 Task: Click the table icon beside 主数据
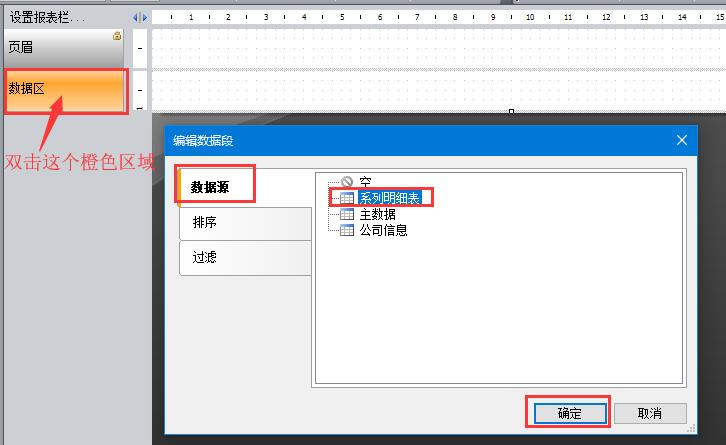coord(347,214)
